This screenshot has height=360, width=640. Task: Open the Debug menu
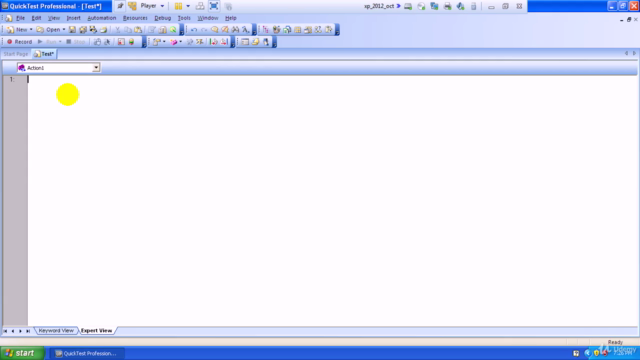(x=162, y=18)
